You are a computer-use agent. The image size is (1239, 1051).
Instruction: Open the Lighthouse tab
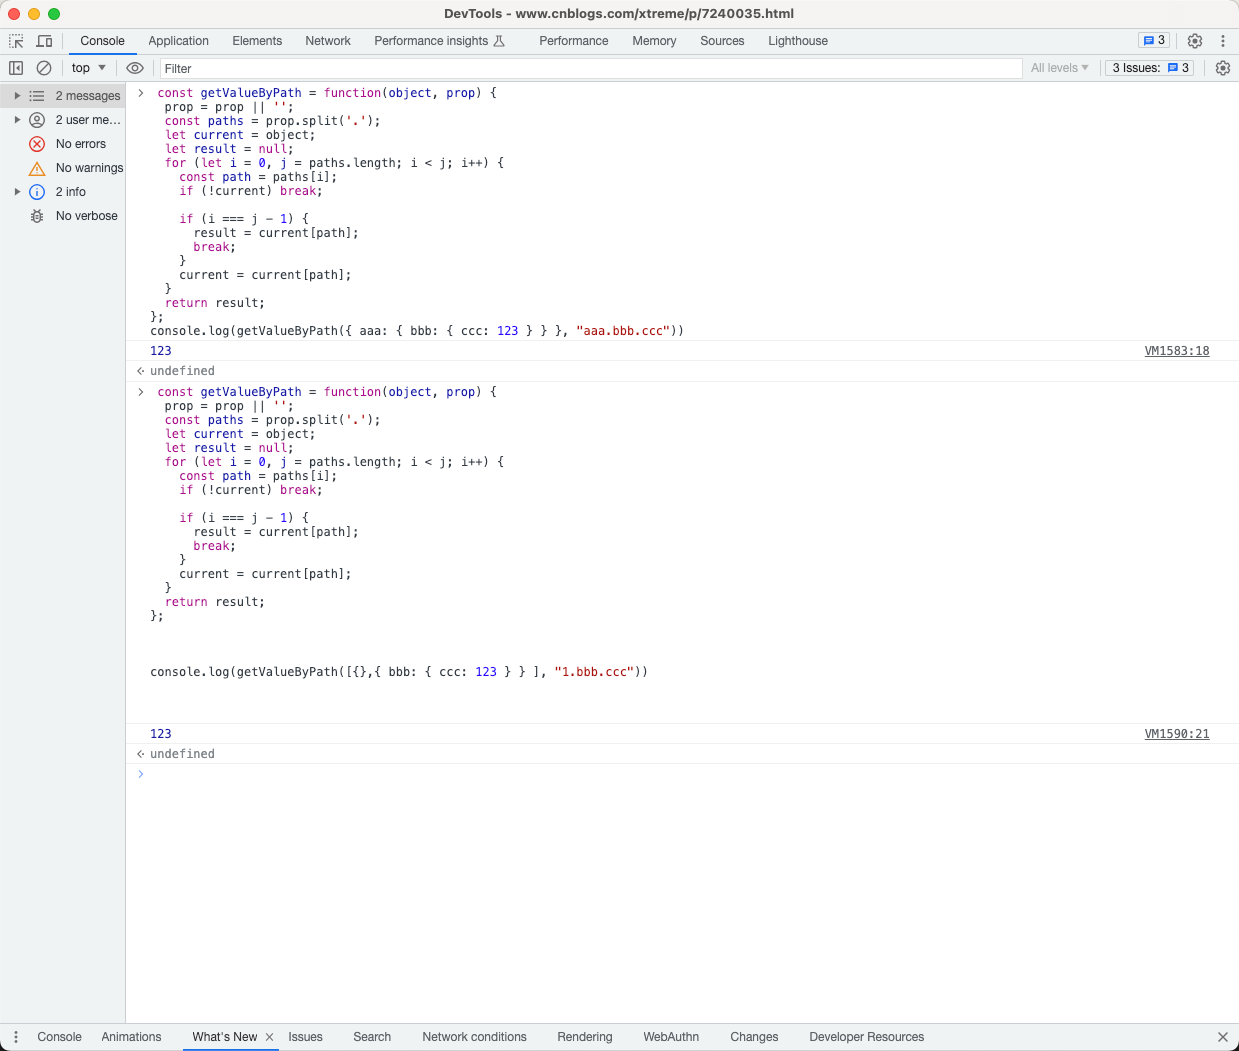(x=797, y=41)
